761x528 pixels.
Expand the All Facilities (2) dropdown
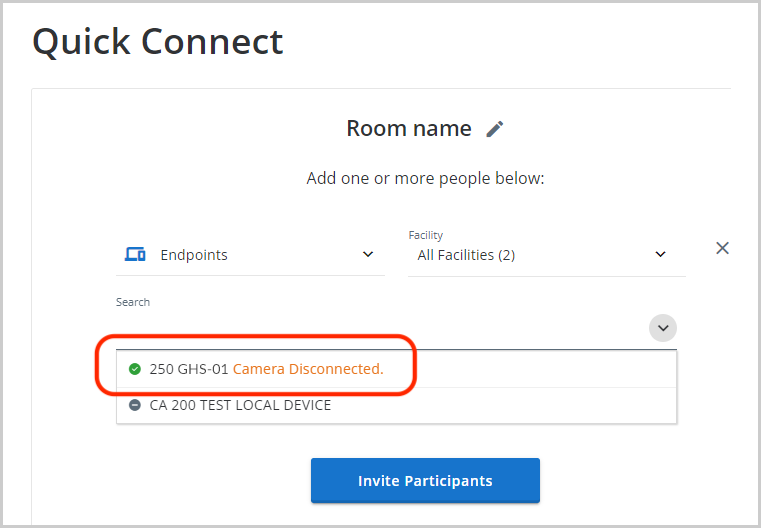(546, 255)
